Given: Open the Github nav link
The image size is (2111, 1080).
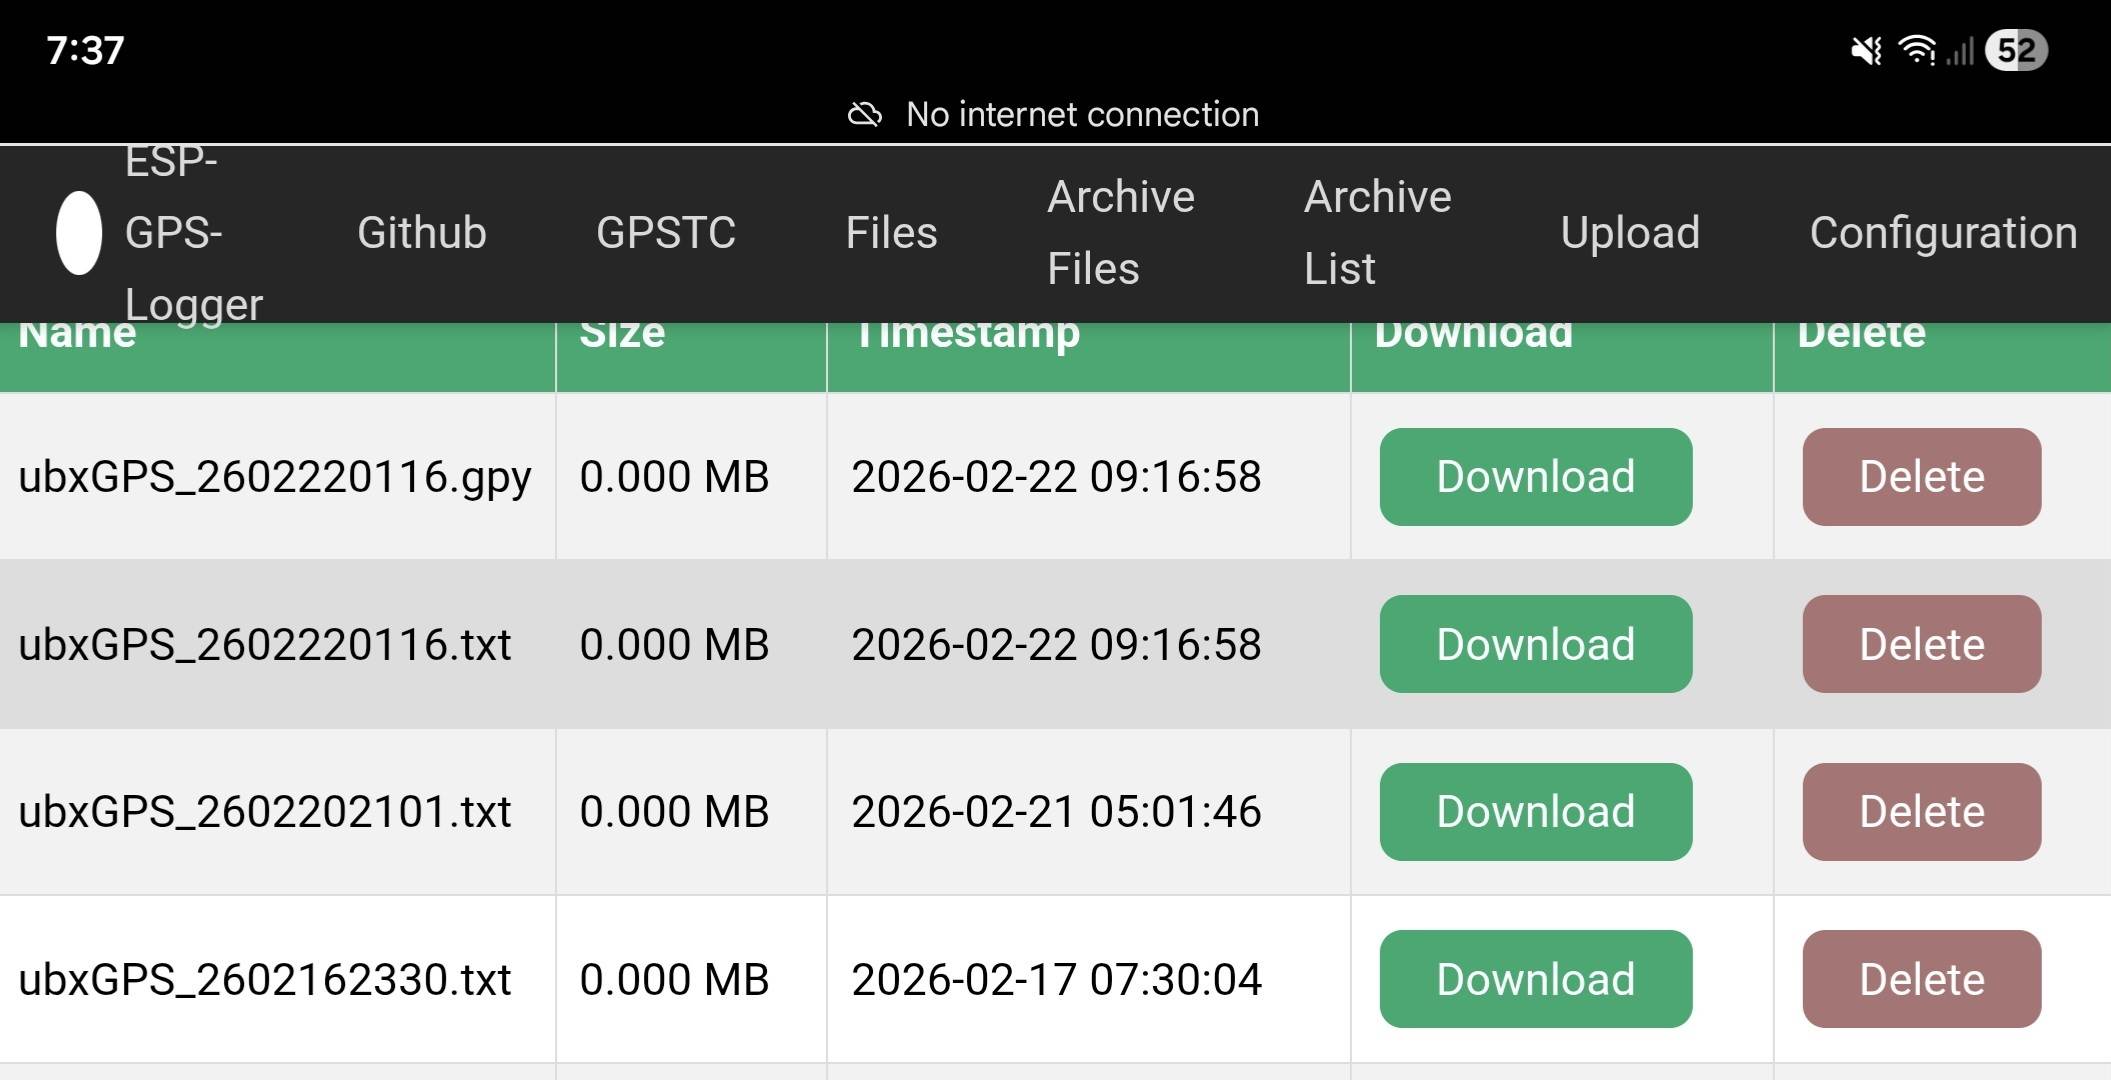Looking at the screenshot, I should 421,233.
